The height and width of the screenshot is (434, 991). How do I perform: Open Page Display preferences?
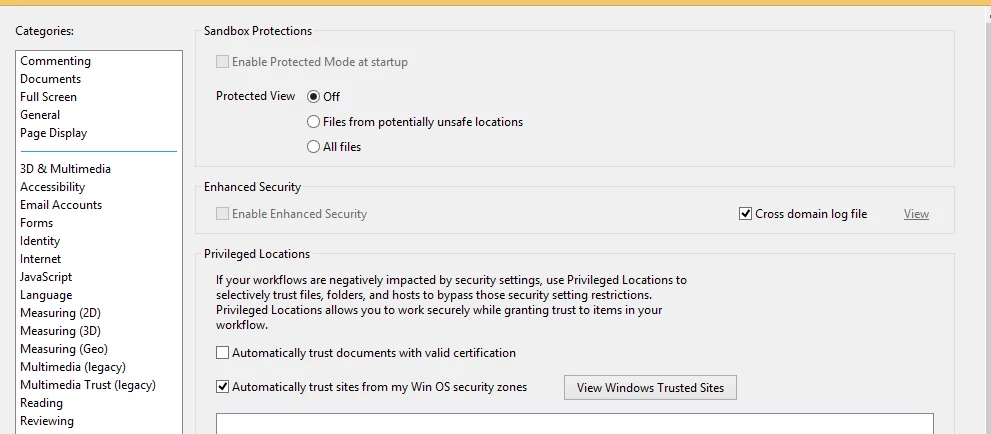pyautogui.click(x=54, y=133)
